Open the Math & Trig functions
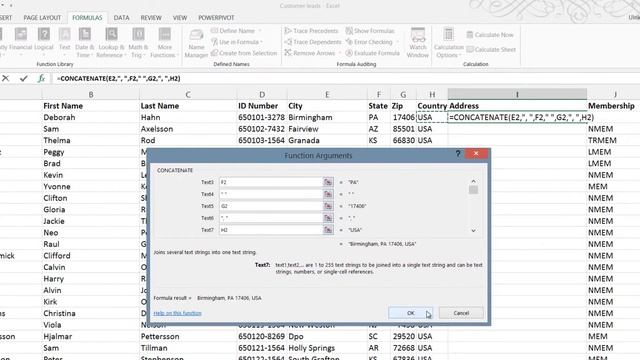 [x=138, y=42]
